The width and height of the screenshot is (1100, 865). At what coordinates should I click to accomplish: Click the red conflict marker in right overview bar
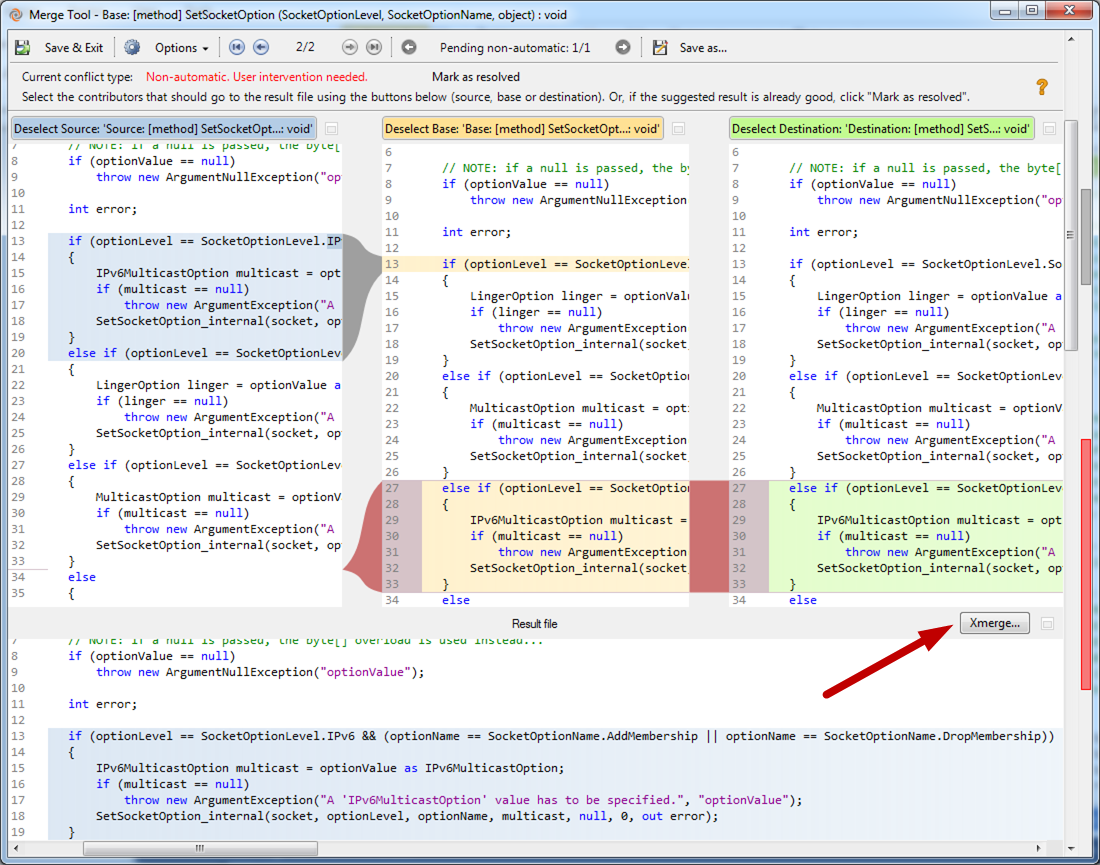click(x=1085, y=564)
